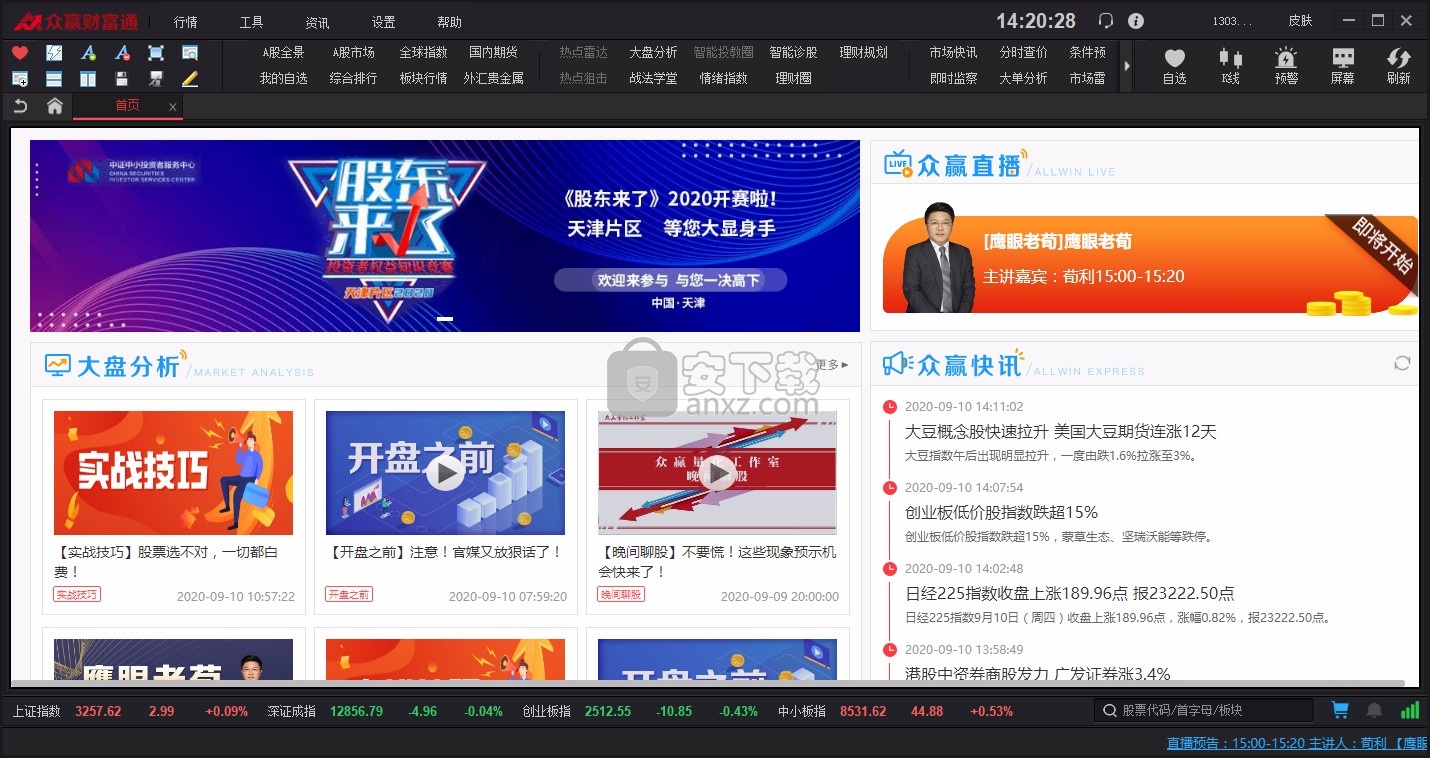
Task: Click the 屏幕 monitor icon
Action: pyautogui.click(x=1343, y=66)
